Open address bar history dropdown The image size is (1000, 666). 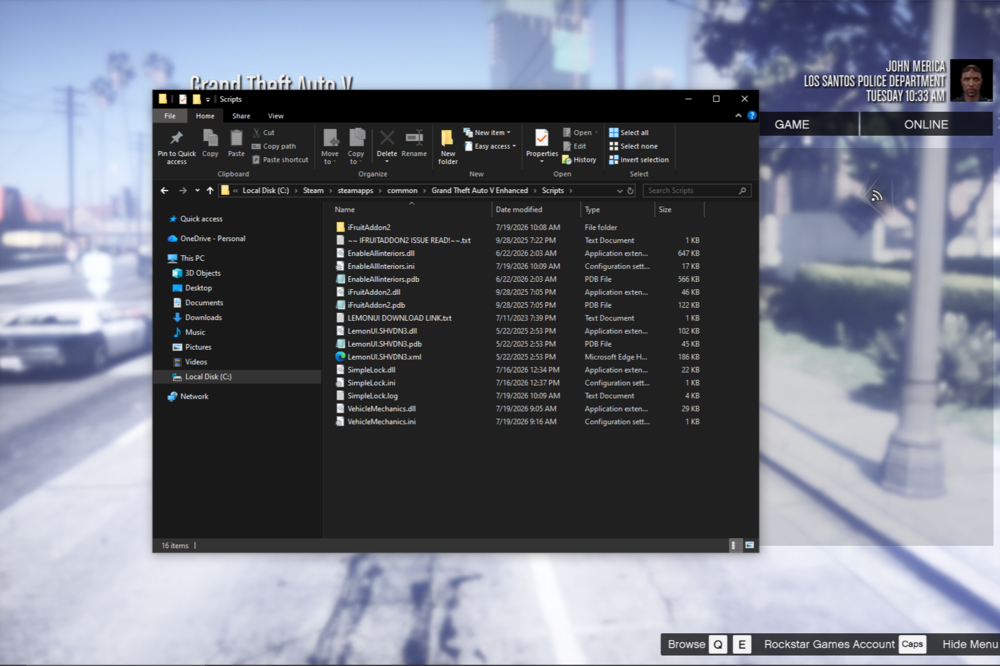[x=619, y=191]
